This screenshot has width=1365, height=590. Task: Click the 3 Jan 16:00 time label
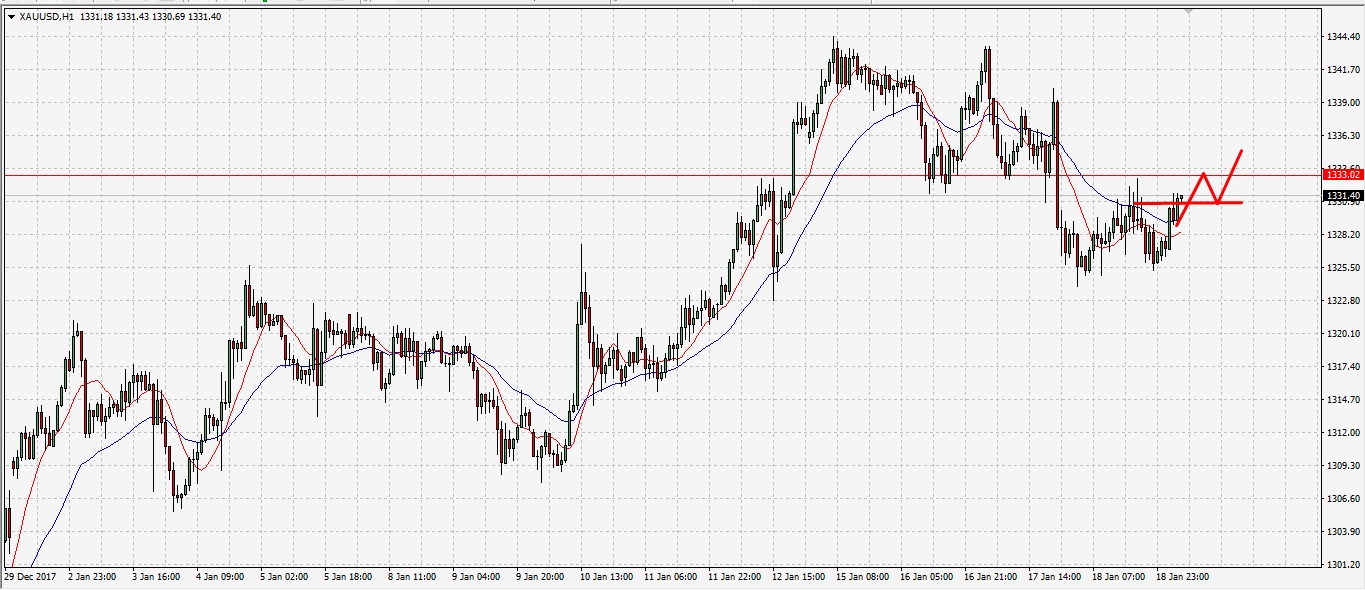click(155, 577)
